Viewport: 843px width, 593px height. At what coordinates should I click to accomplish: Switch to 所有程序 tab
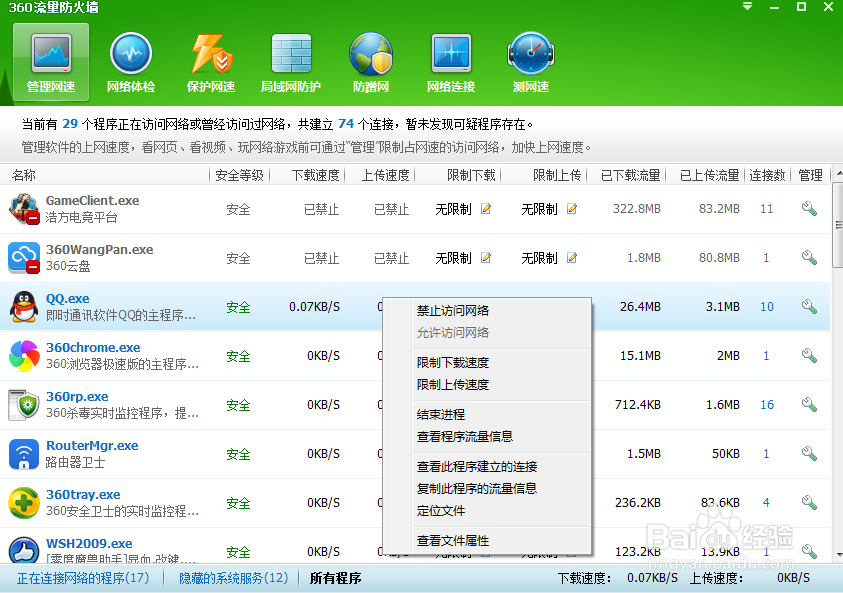[335, 578]
